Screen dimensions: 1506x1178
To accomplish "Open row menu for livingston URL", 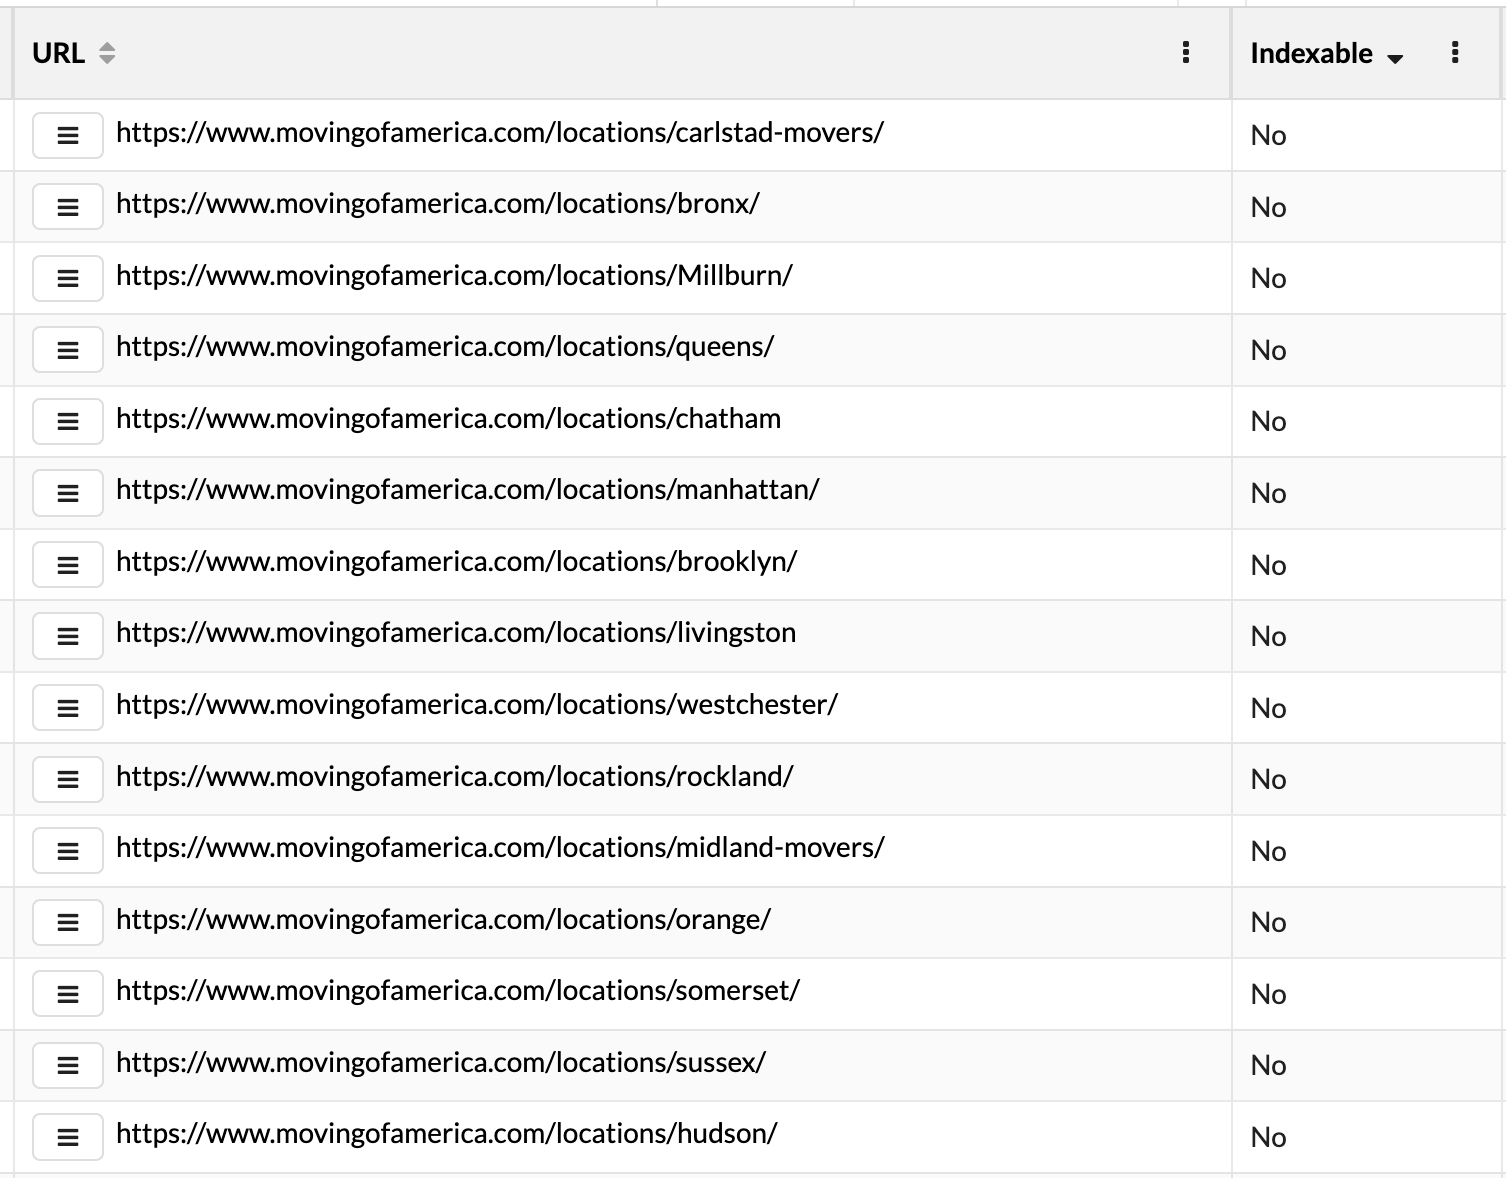I will coord(68,636).
